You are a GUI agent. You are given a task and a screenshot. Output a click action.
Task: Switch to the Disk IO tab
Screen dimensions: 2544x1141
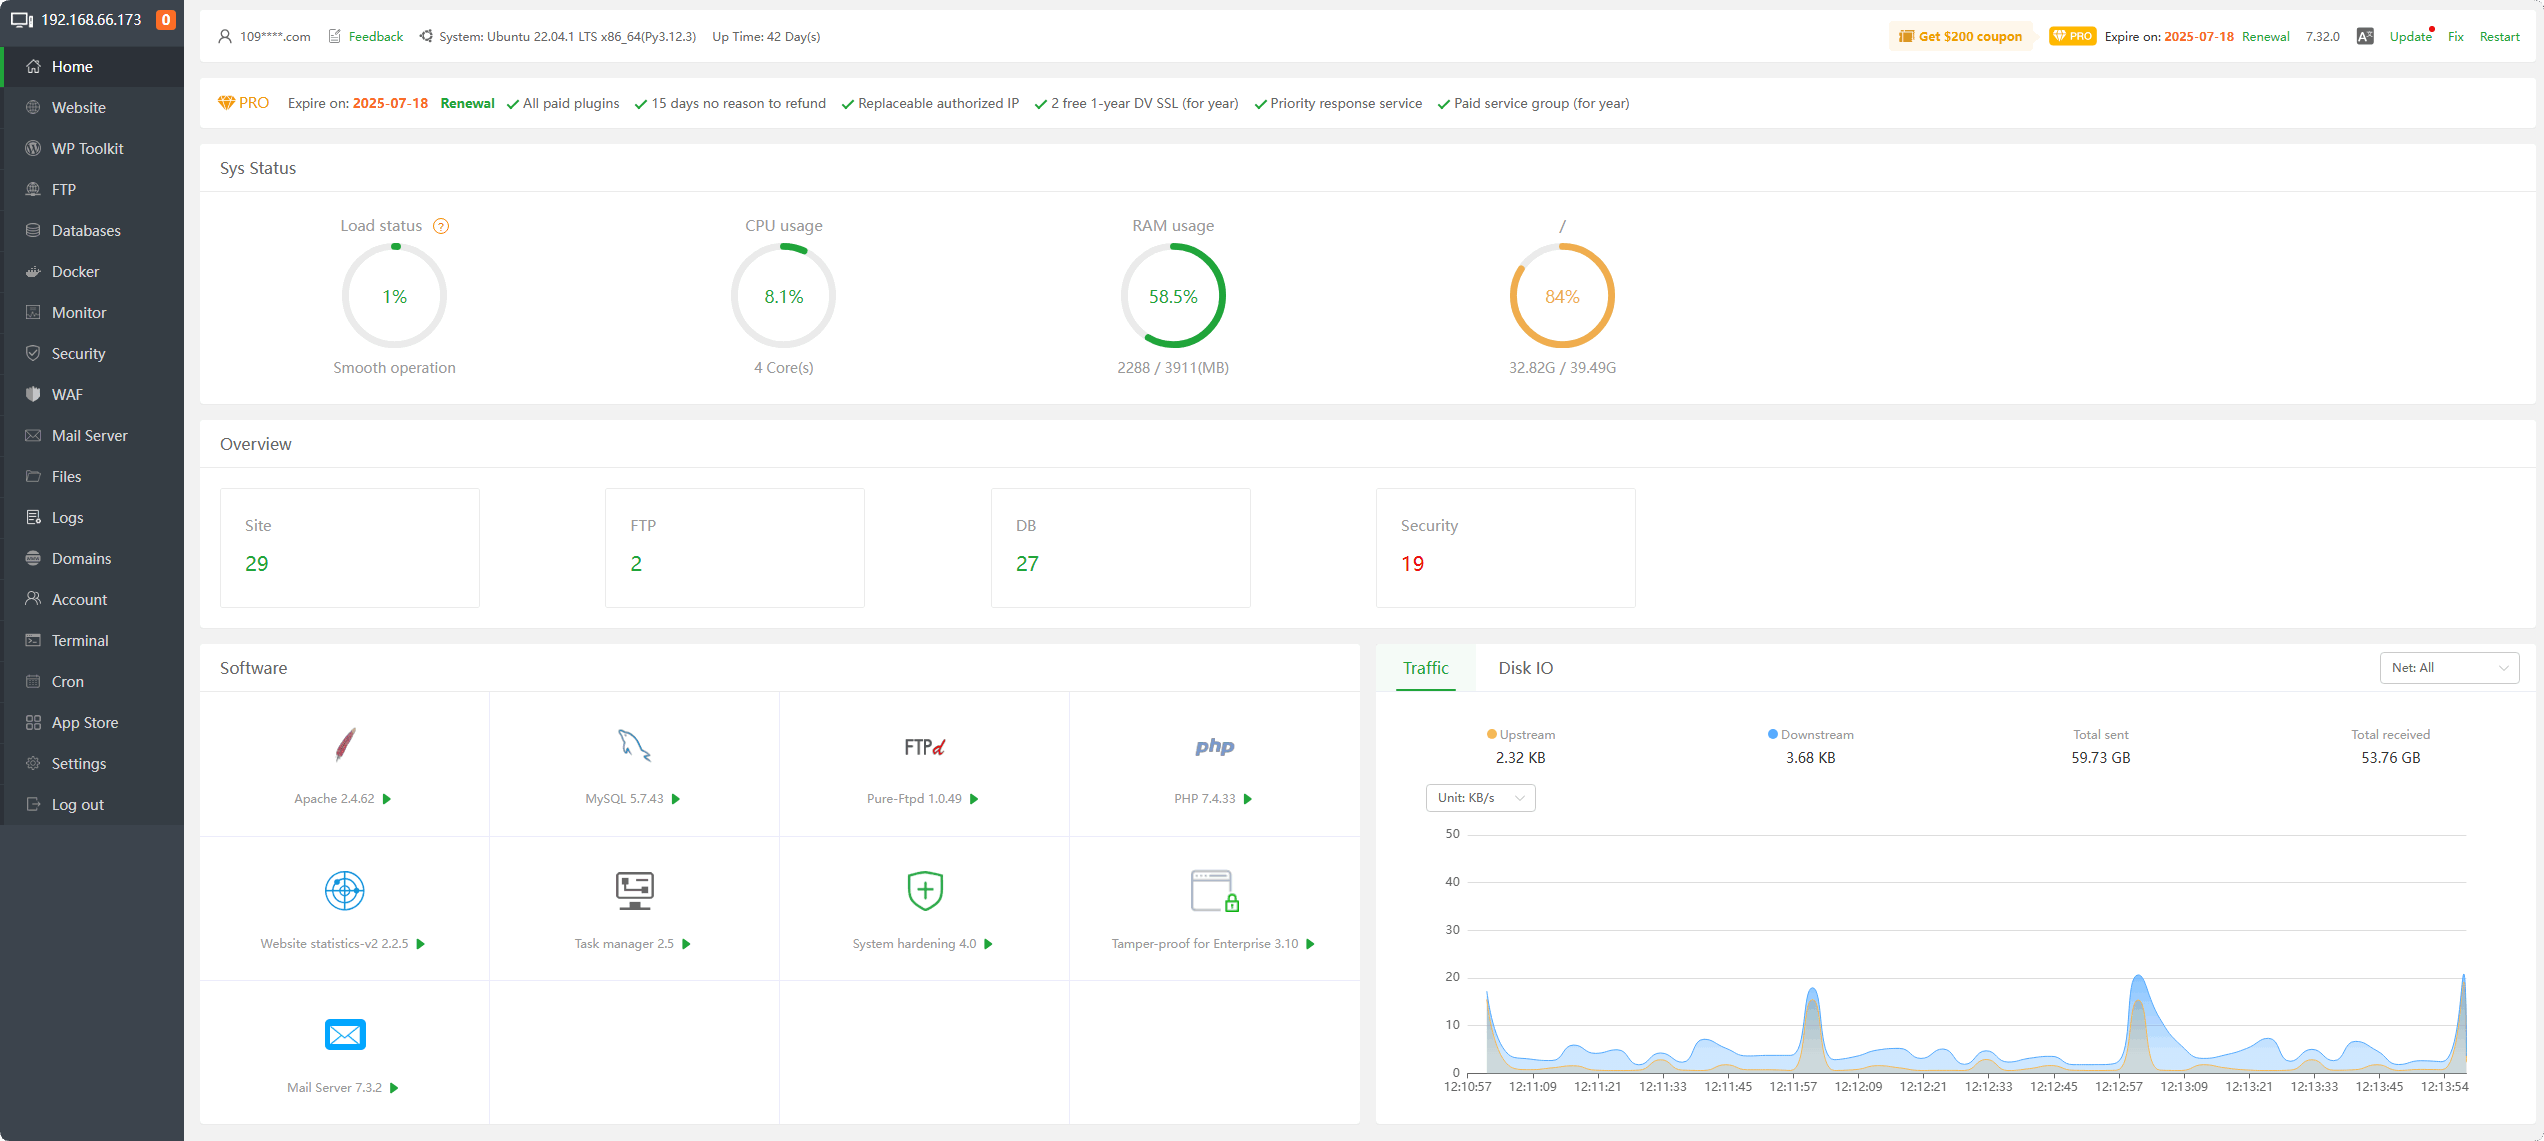[1525, 668]
